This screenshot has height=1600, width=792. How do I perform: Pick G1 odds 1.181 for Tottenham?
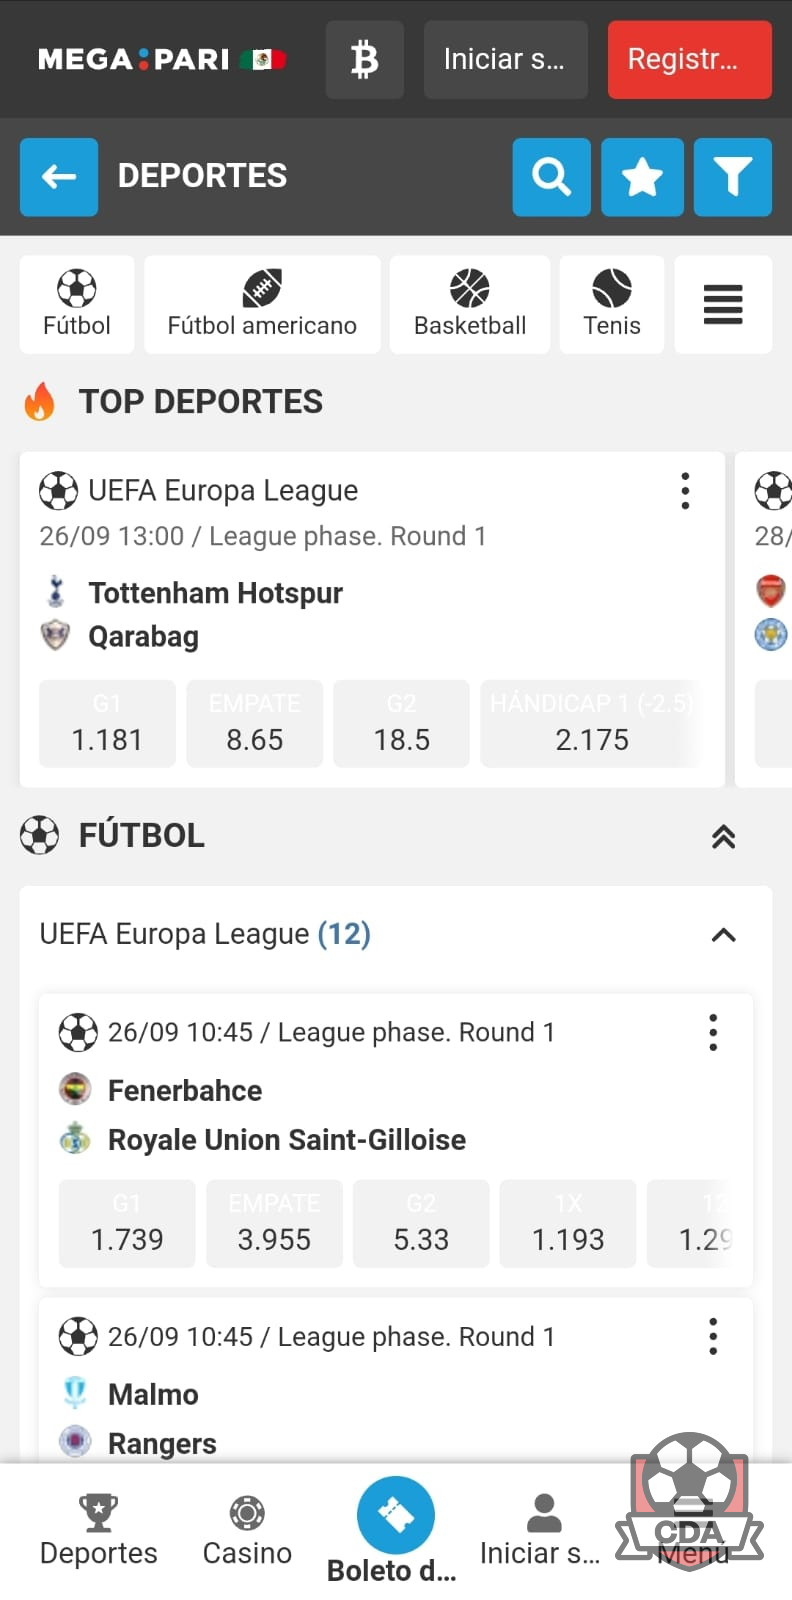point(107,724)
